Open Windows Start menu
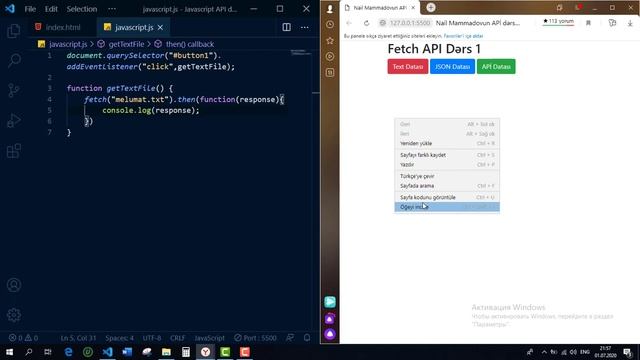Image resolution: width=640 pixels, height=360 pixels. click(x=9, y=352)
